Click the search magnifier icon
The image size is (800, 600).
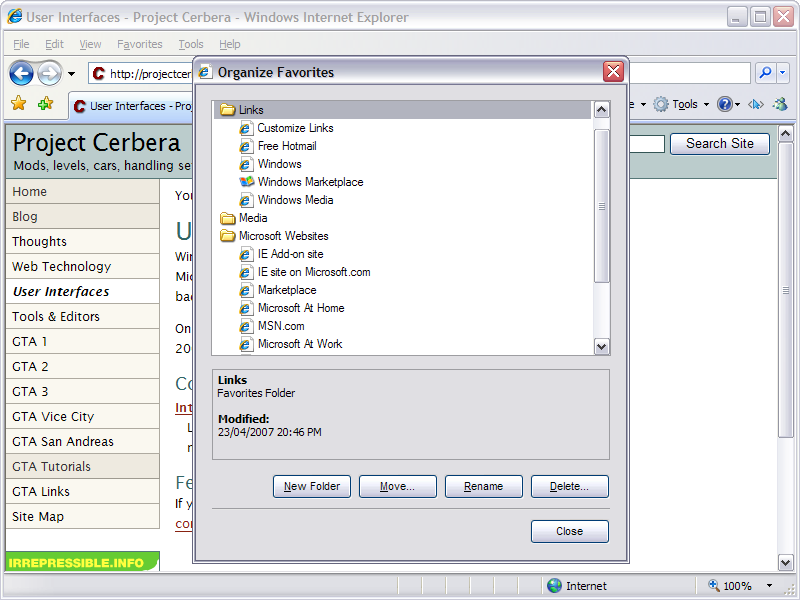click(765, 73)
